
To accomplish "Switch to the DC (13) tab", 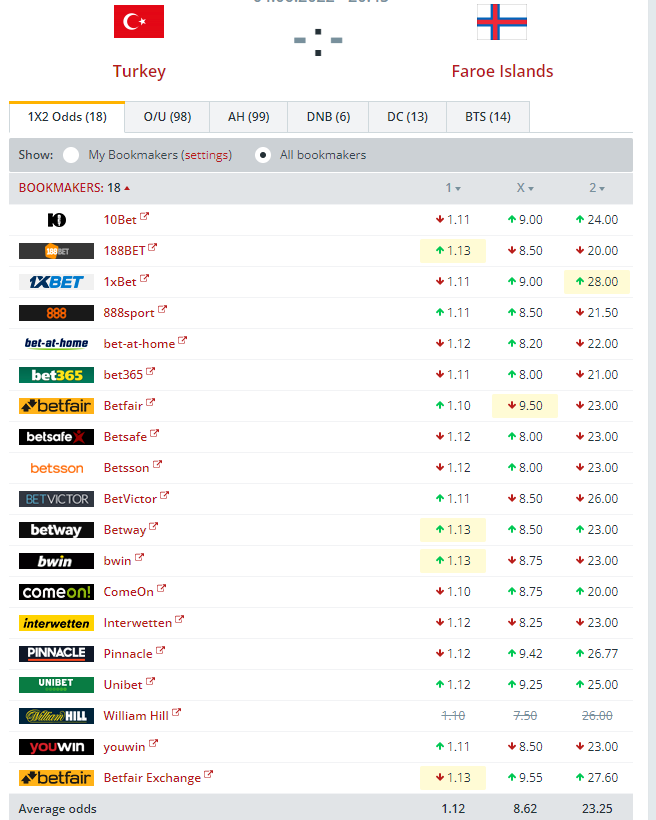I will [x=408, y=117].
